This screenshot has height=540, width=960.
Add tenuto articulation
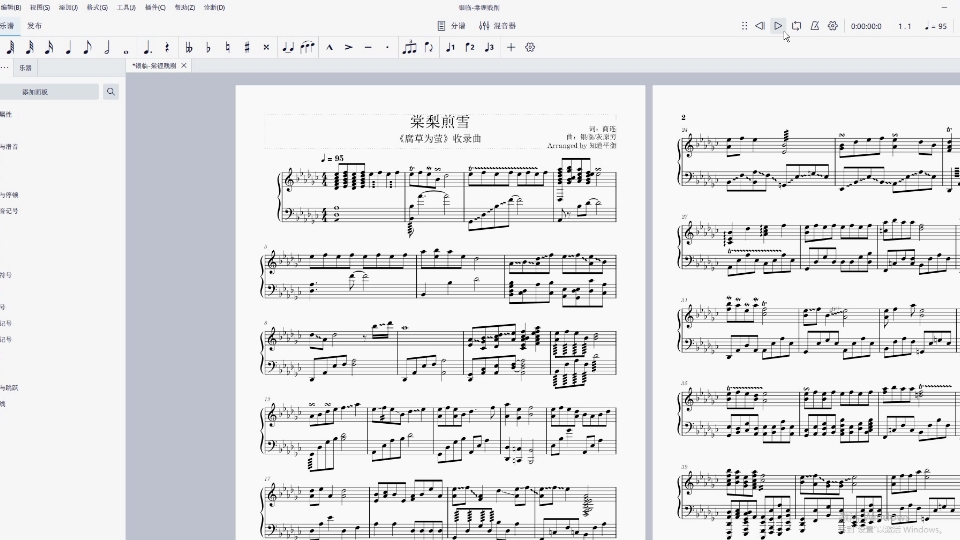(x=368, y=47)
